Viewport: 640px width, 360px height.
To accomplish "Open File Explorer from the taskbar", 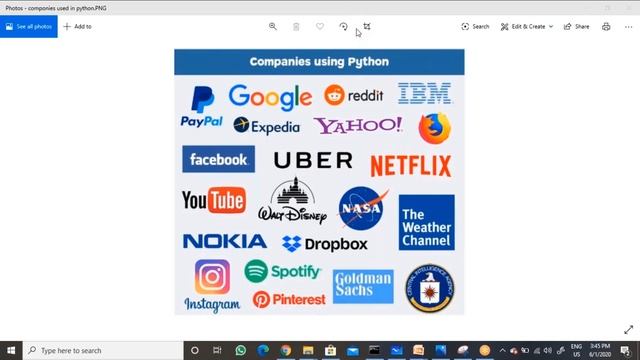I will (308, 351).
